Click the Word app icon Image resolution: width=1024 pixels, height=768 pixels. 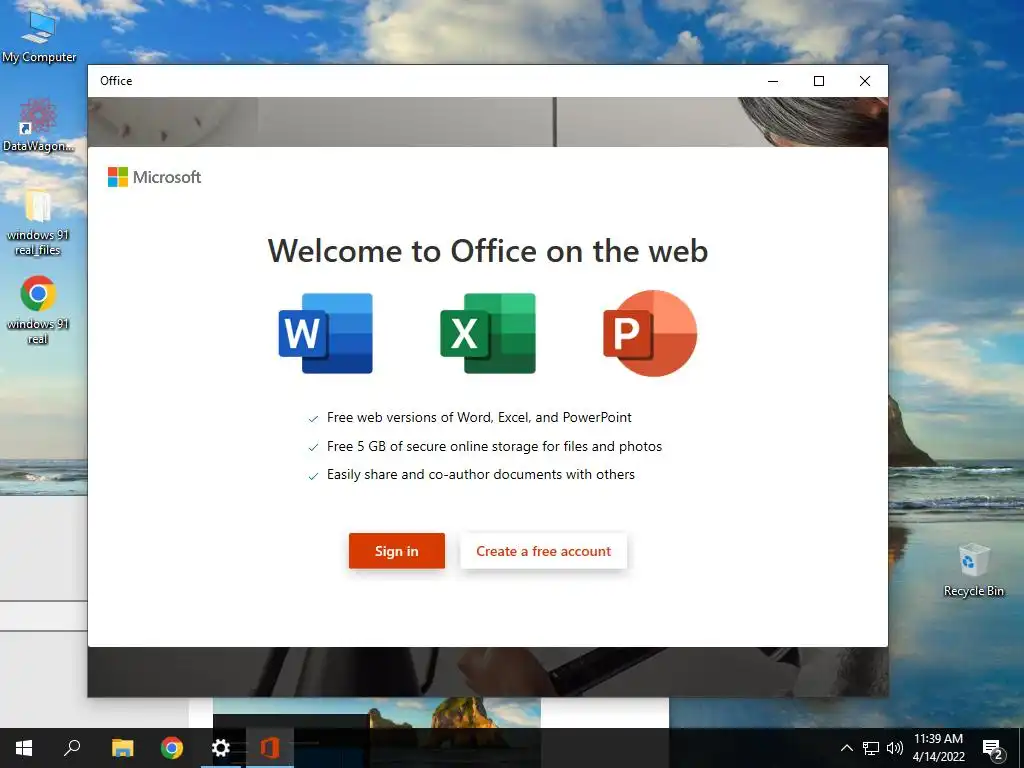[325, 333]
